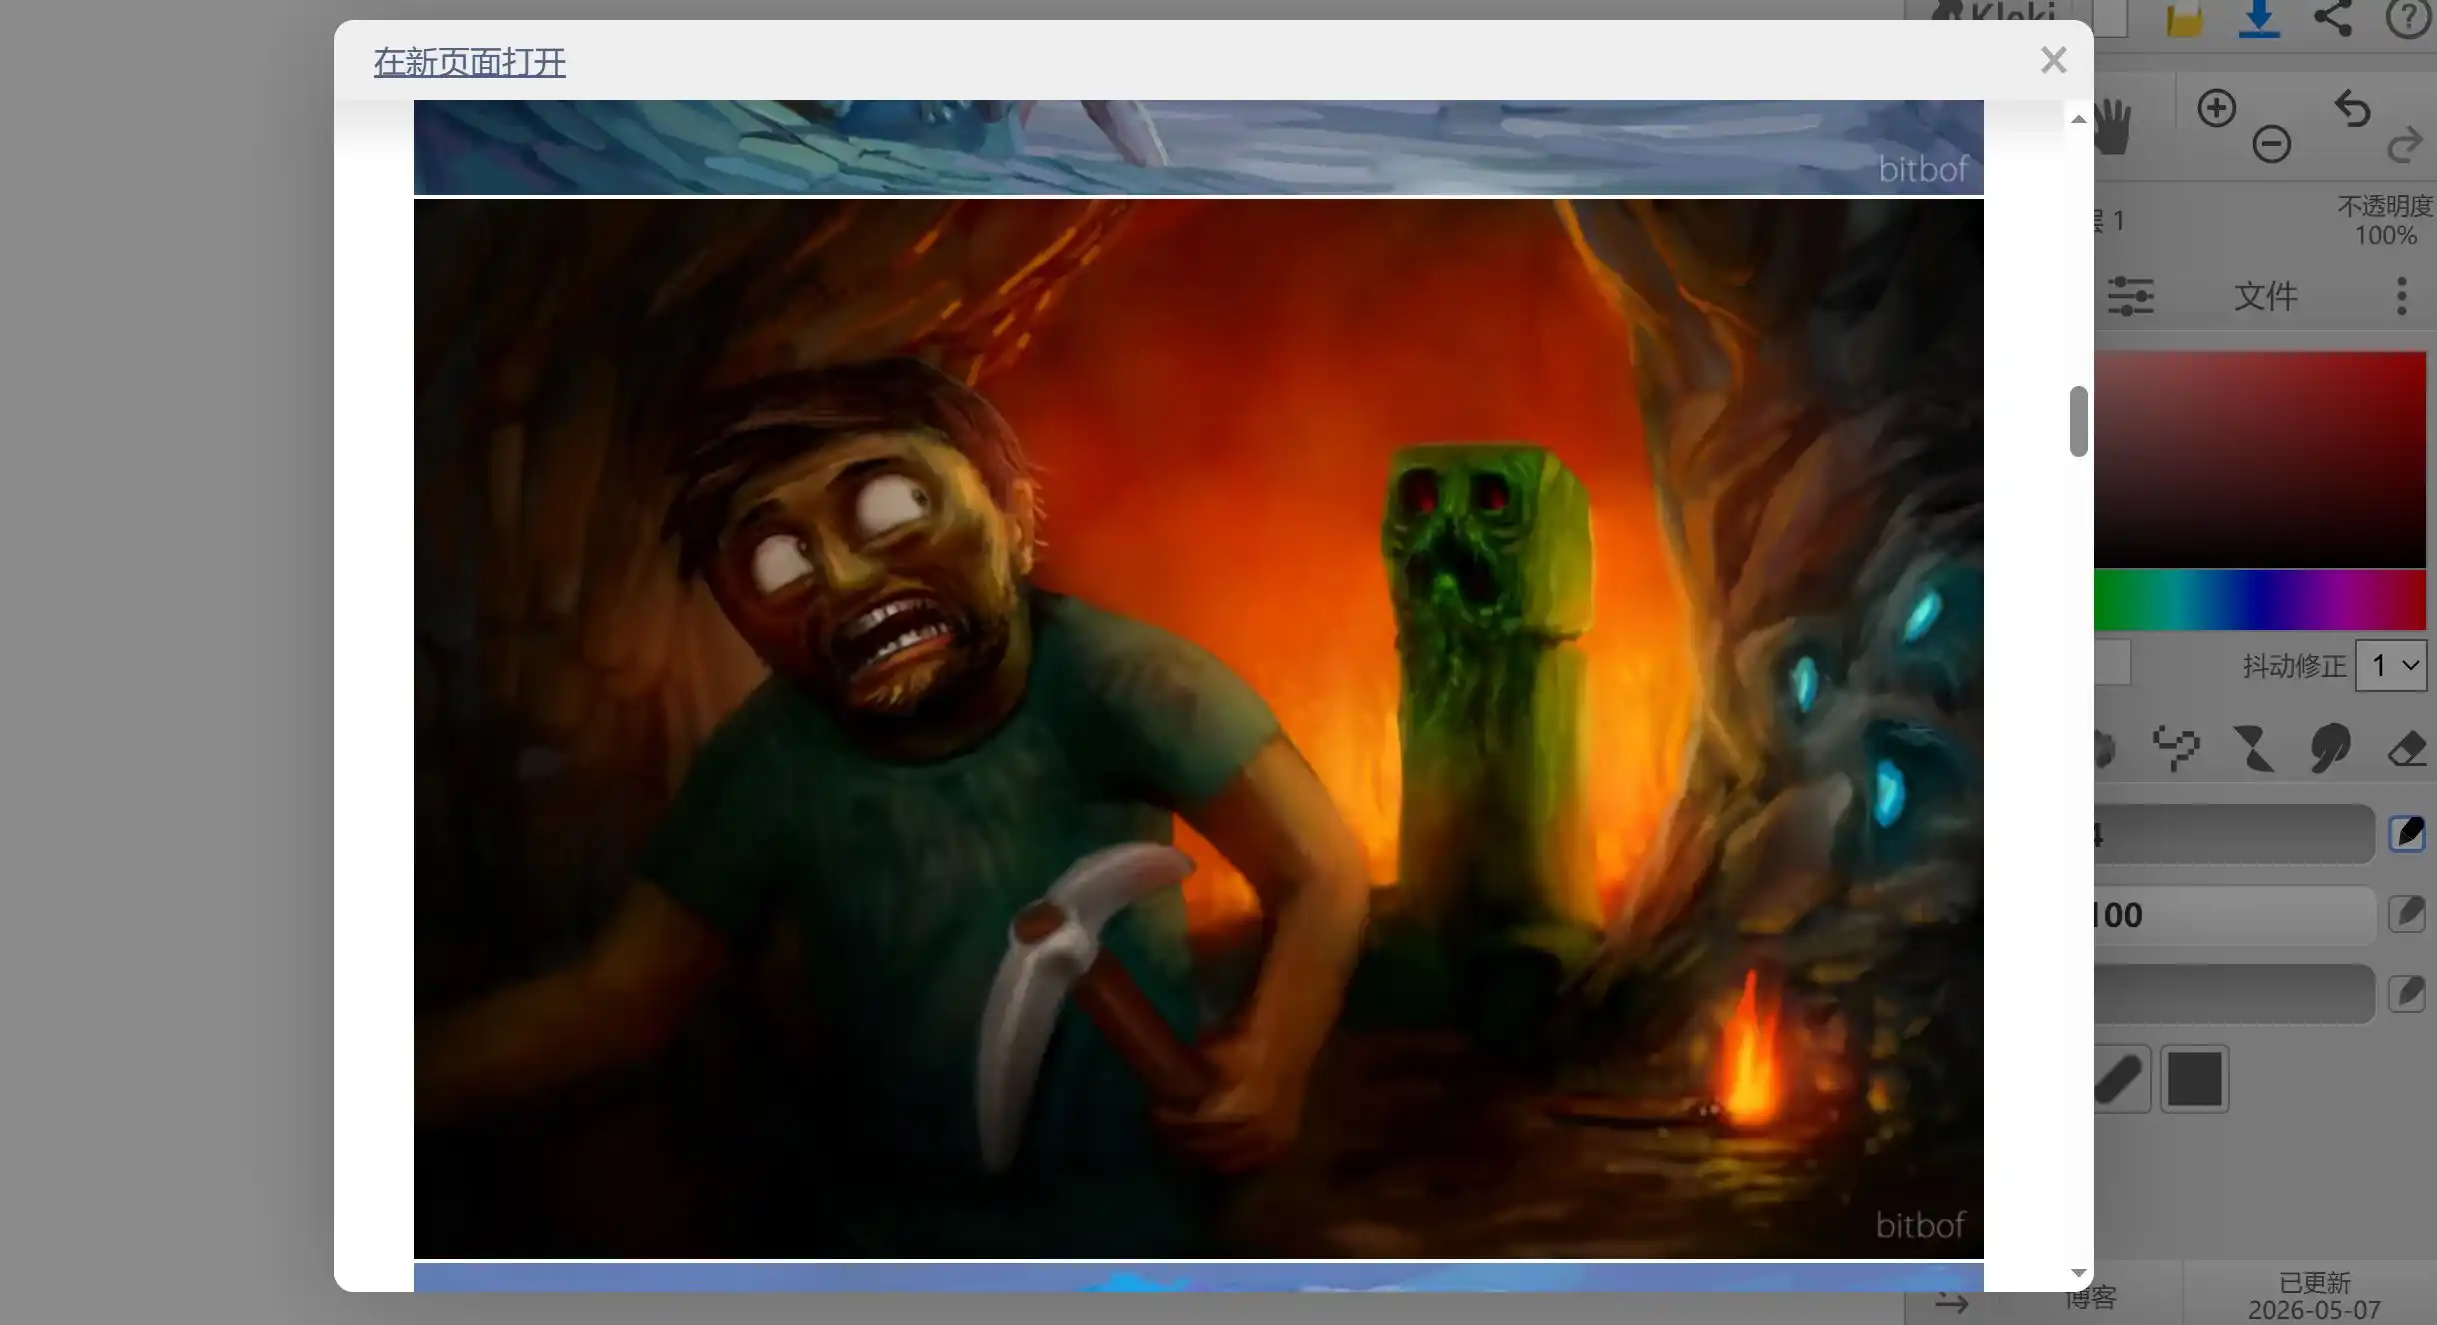This screenshot has height=1325, width=2437.
Task: Click the blue download save icon
Action: (2259, 18)
